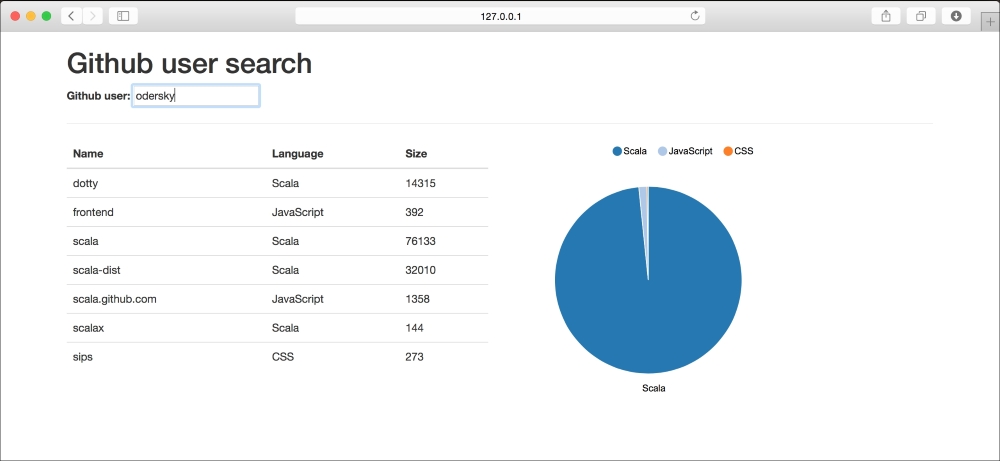Viewport: 1000px width, 461px height.
Task: Add a new tab with plus button
Action: pos(990,21)
